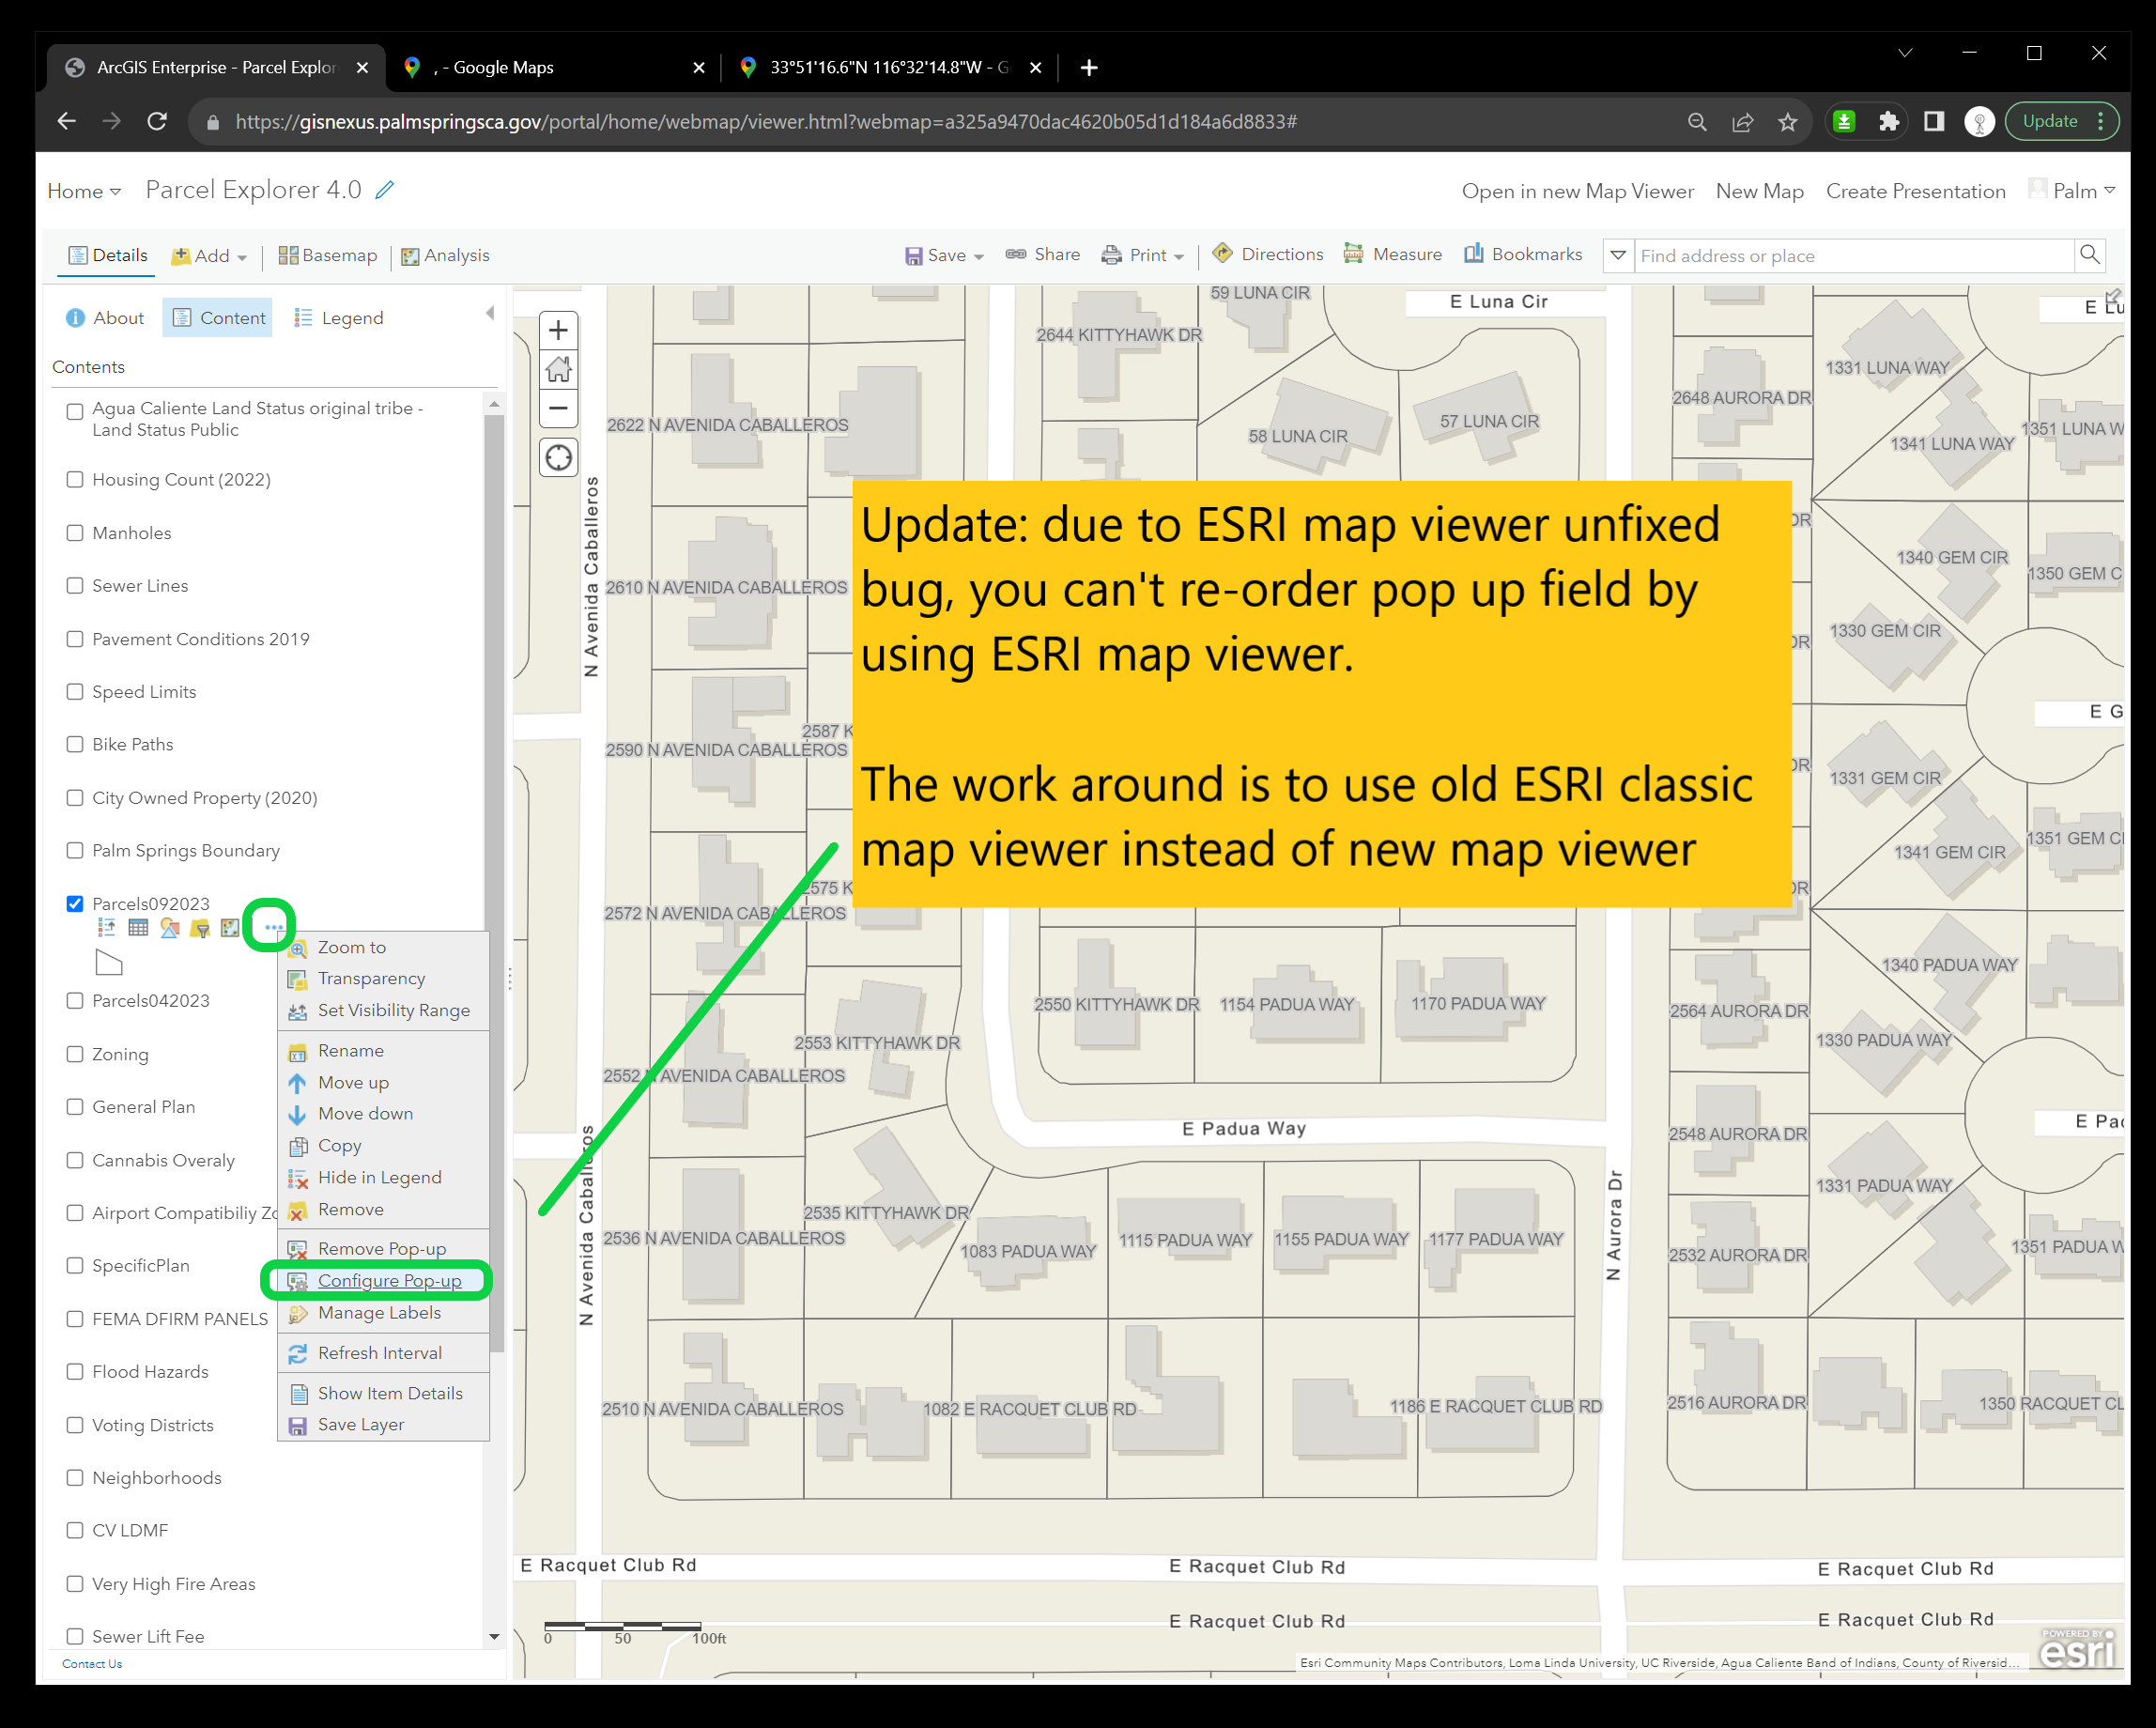2156x1728 pixels.
Task: Open browser tab search chevron
Action: (1905, 53)
